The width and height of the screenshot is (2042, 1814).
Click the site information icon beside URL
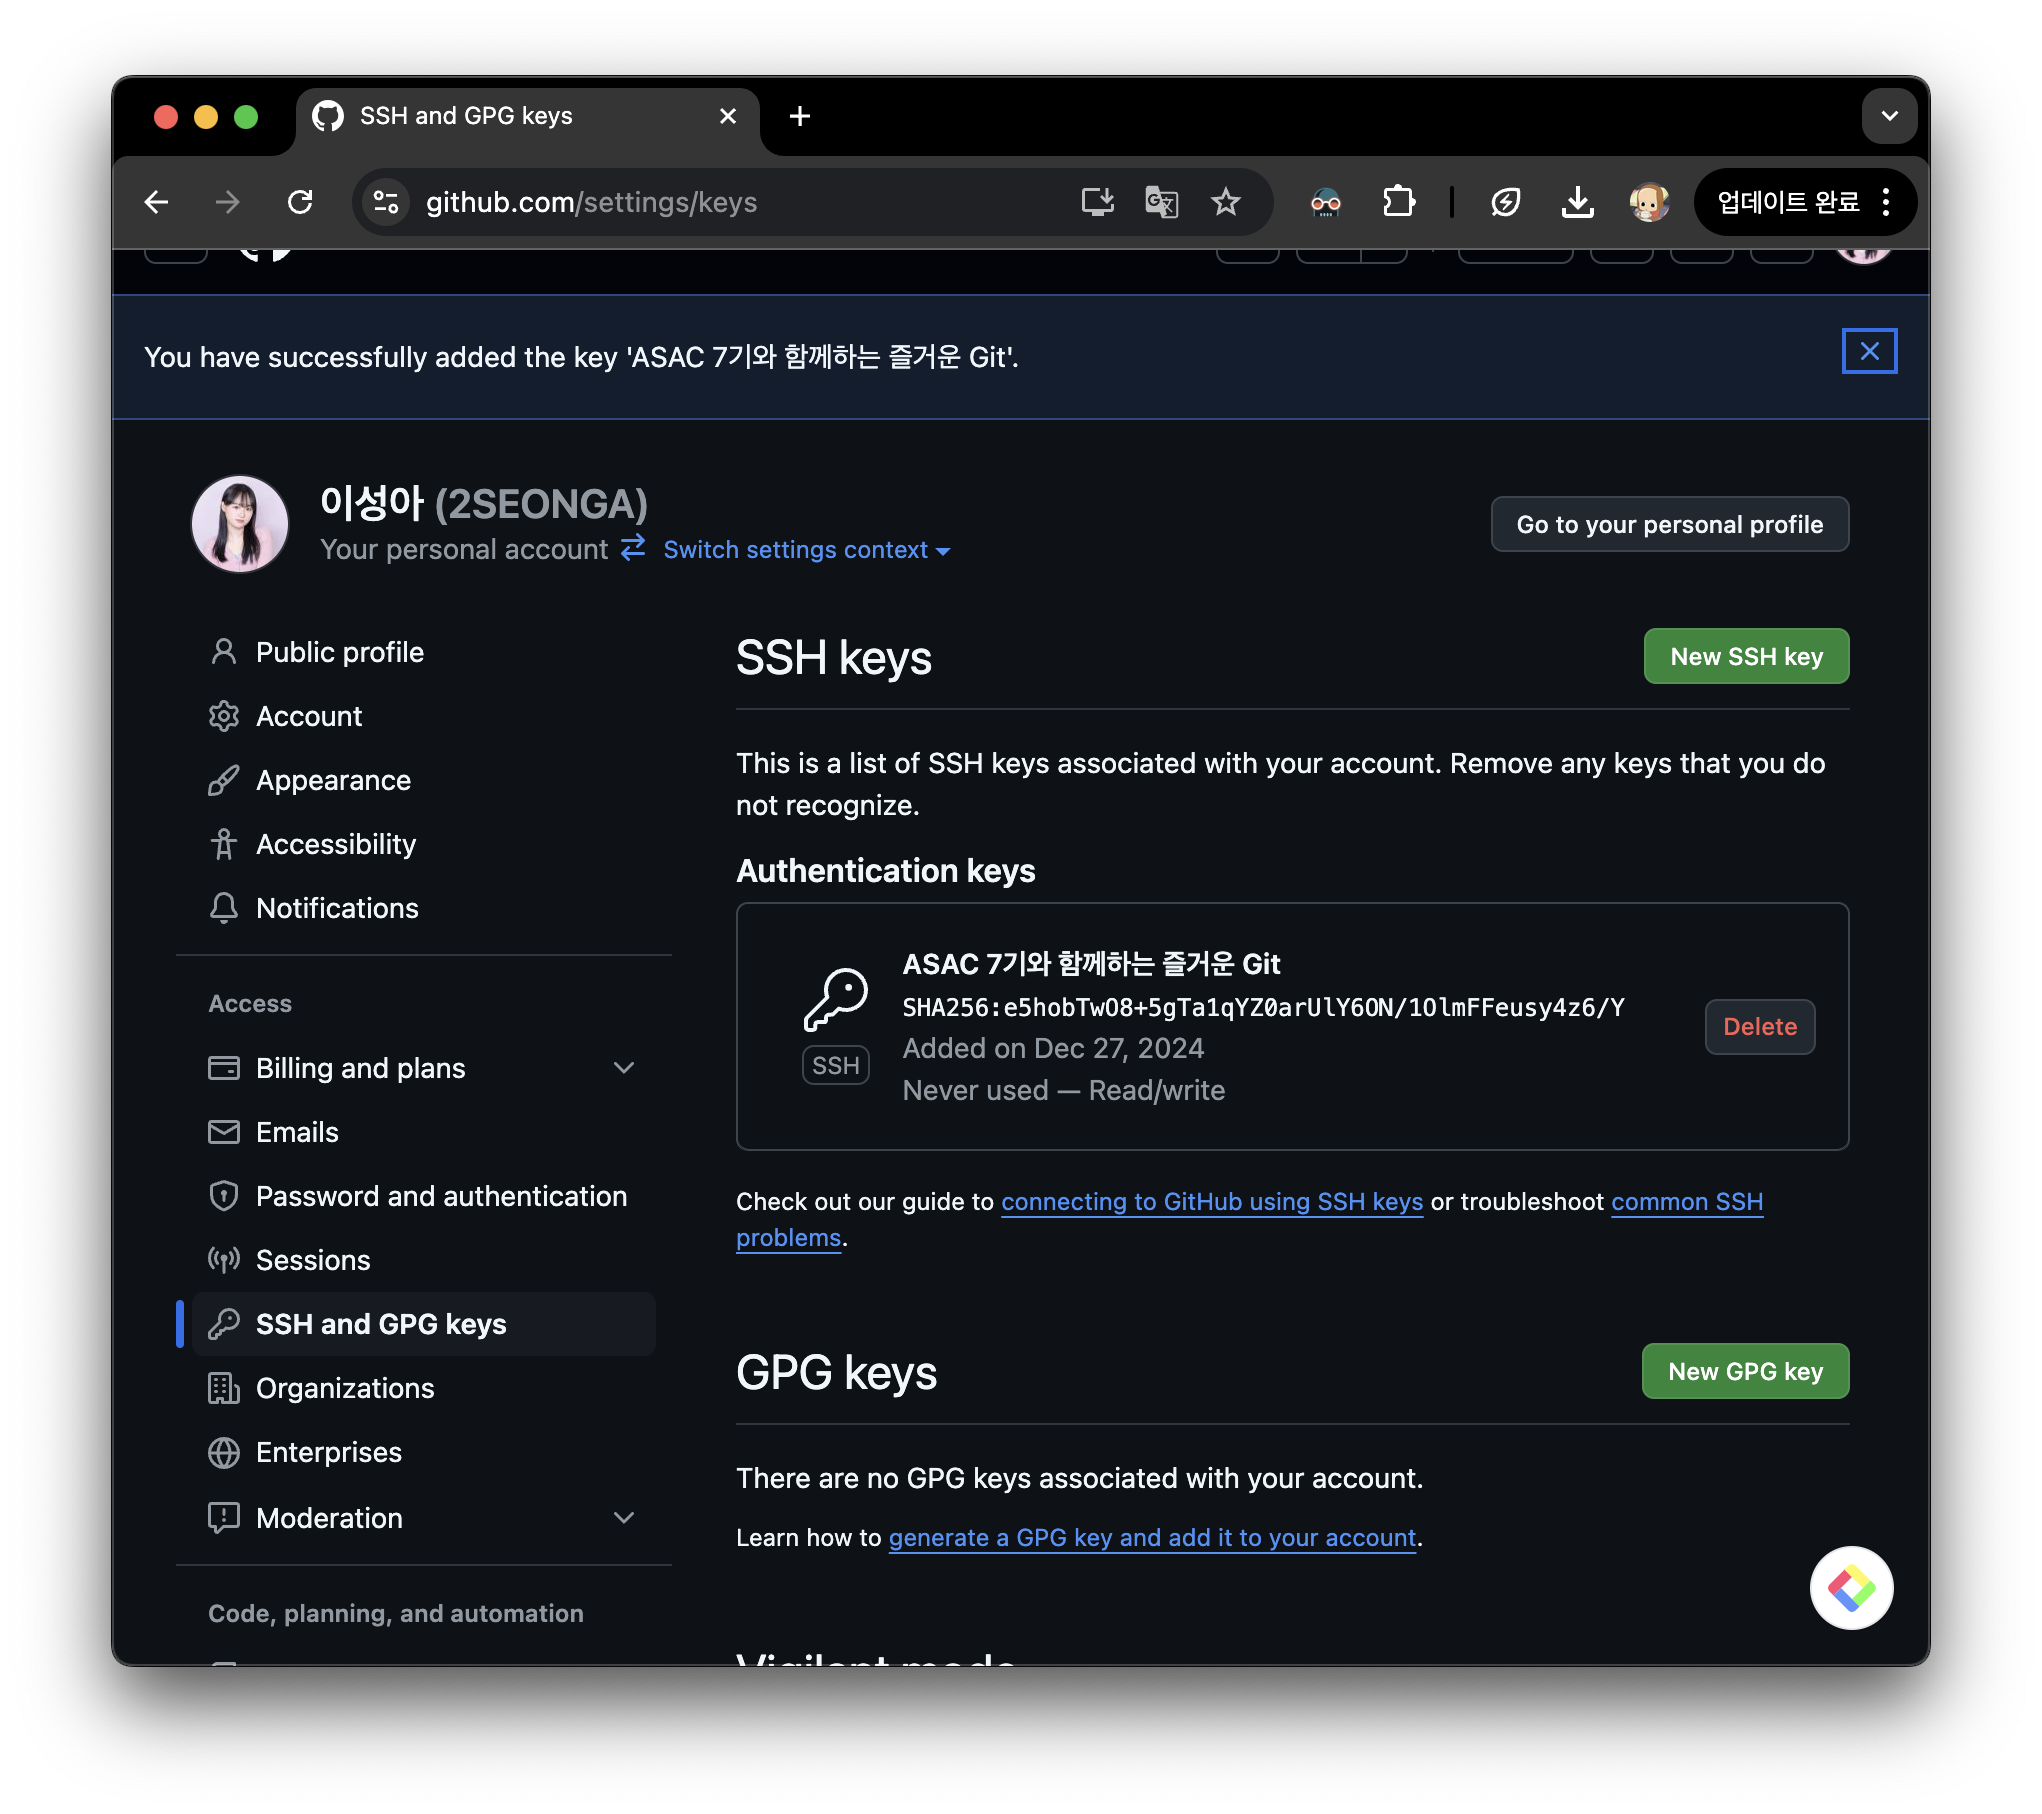coord(386,202)
